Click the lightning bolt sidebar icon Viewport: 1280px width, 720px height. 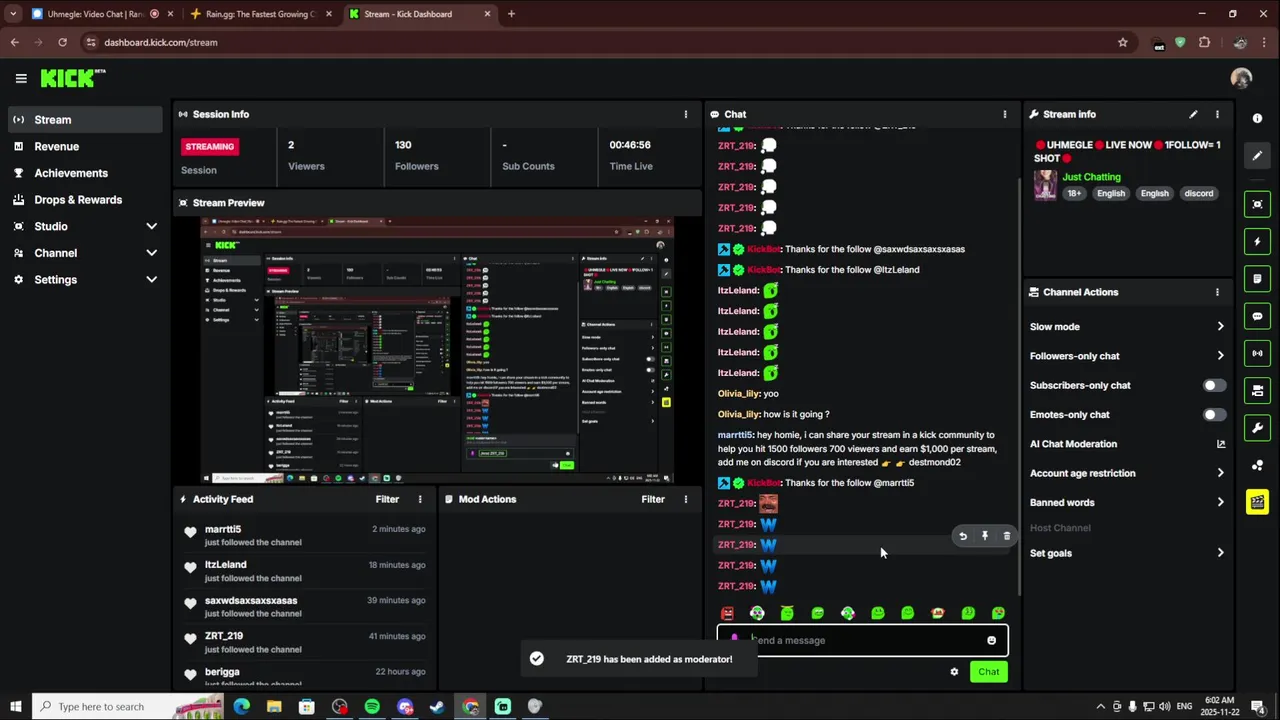(x=1257, y=241)
